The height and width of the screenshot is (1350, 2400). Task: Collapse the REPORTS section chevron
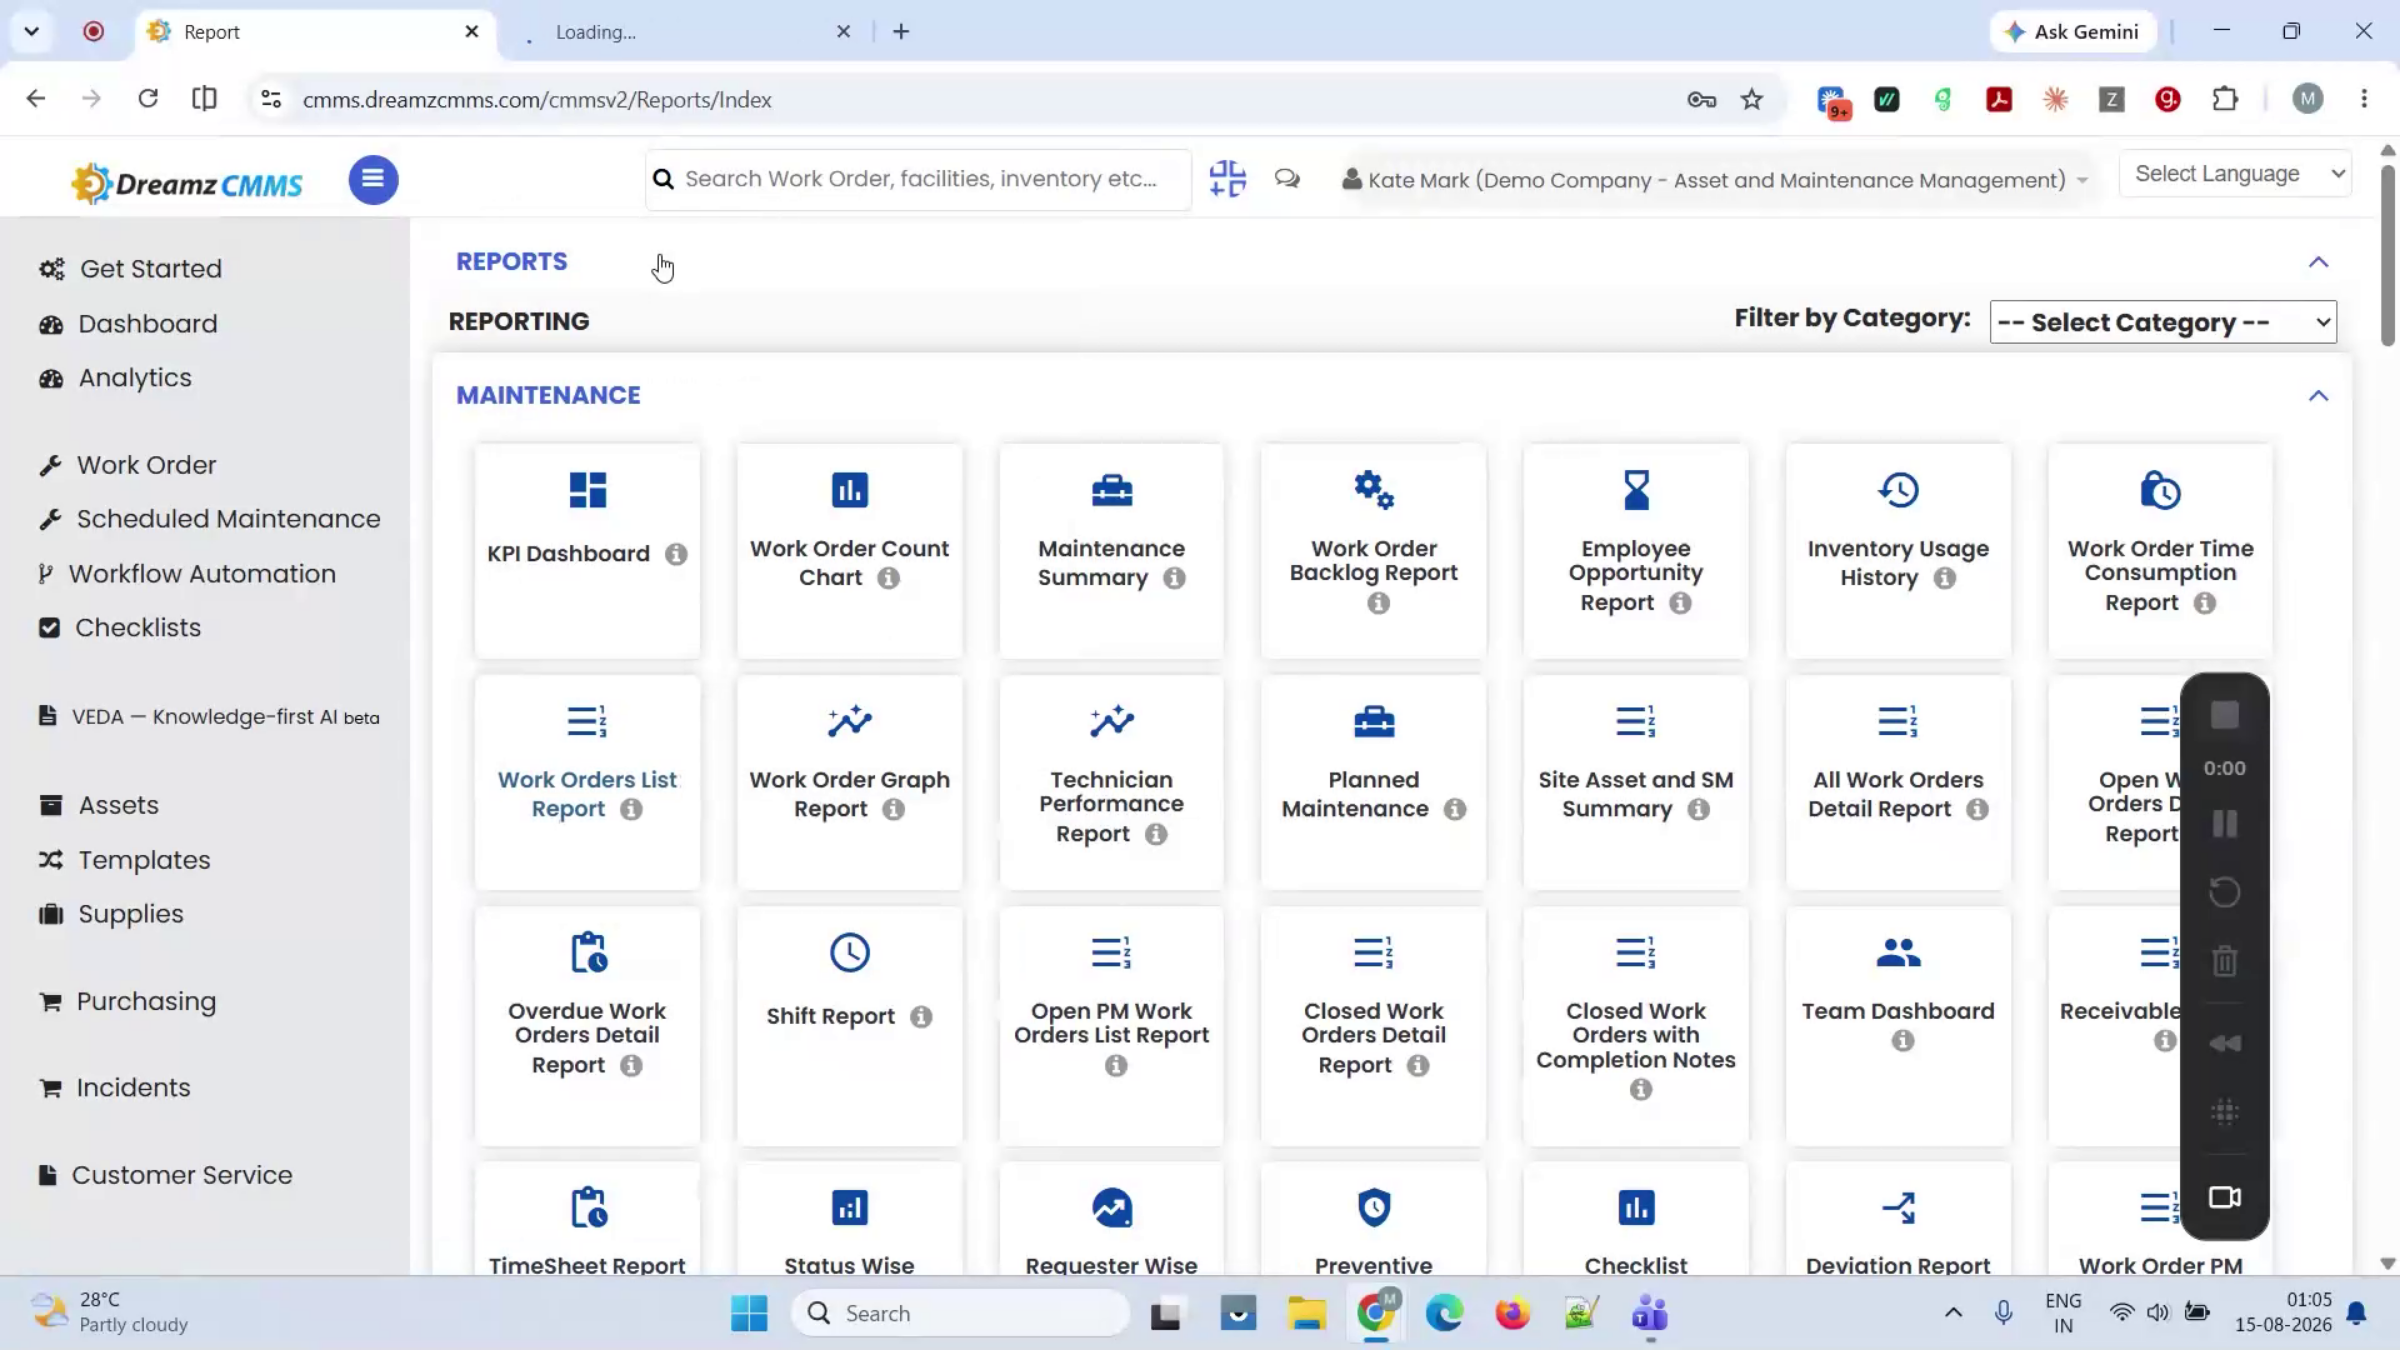click(2318, 262)
